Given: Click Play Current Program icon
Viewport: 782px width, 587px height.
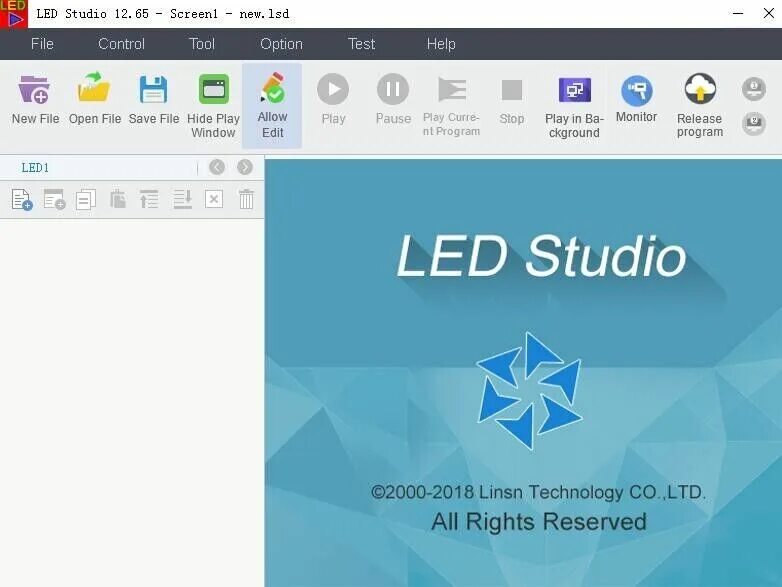Looking at the screenshot, I should click(x=452, y=89).
